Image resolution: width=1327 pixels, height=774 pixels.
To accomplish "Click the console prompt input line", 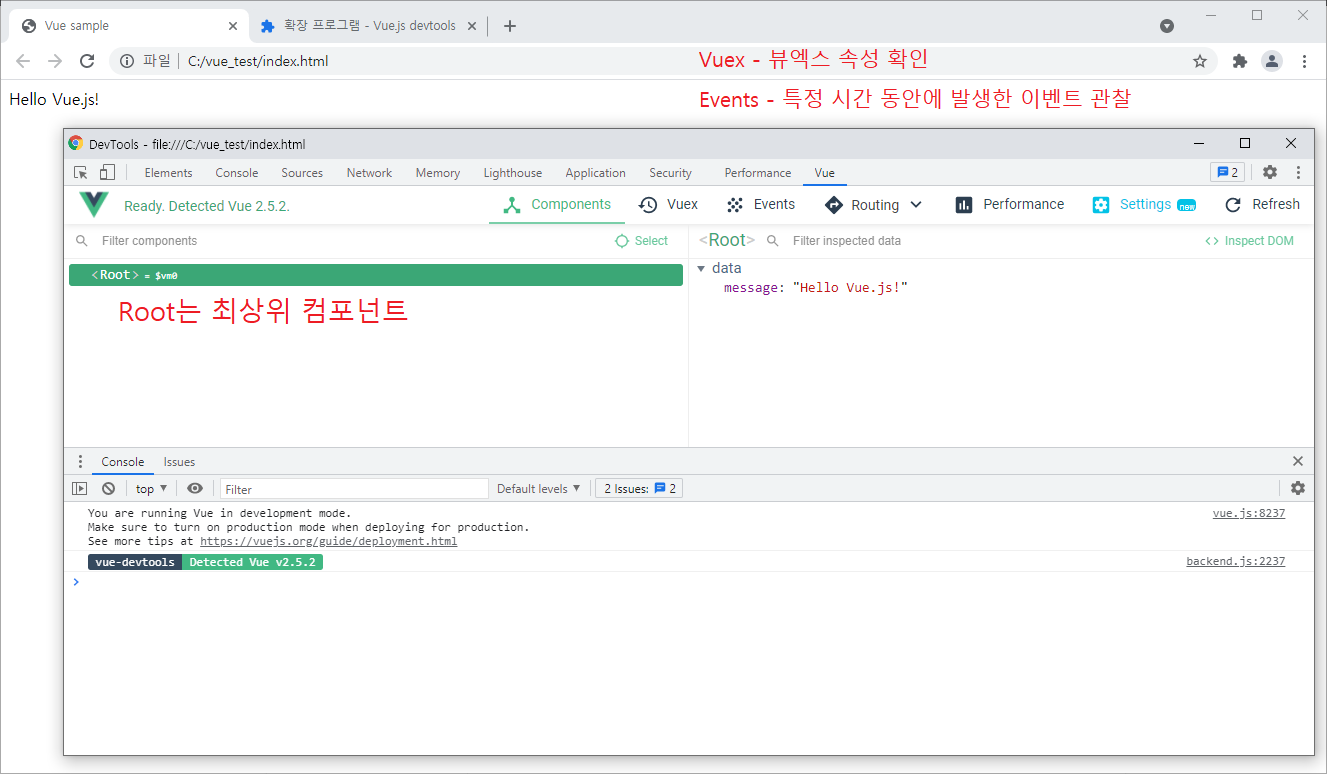I will pyautogui.click(x=690, y=582).
